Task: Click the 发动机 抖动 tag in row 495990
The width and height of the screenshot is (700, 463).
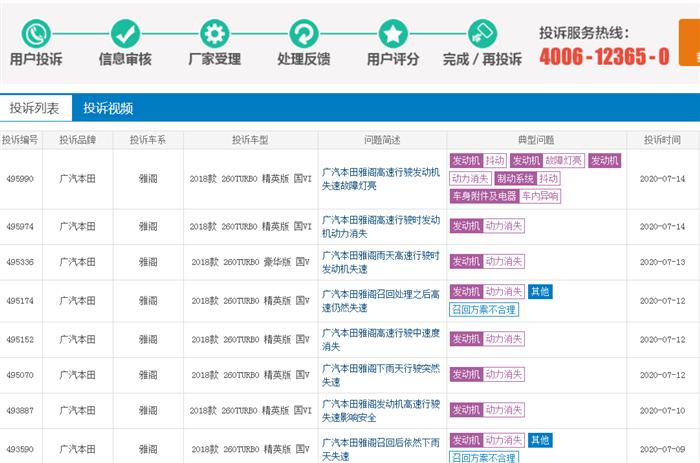Action: click(x=478, y=161)
